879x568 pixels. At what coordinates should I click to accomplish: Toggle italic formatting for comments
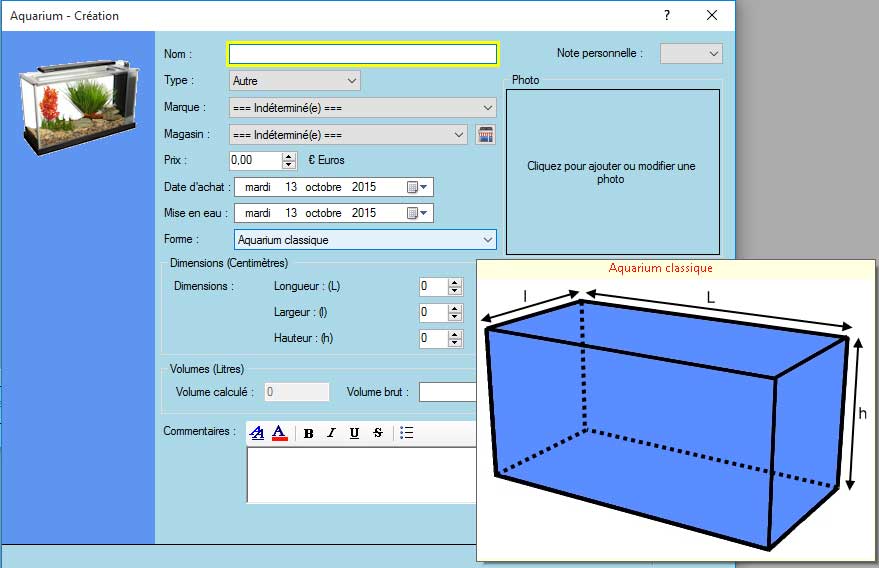click(x=331, y=433)
